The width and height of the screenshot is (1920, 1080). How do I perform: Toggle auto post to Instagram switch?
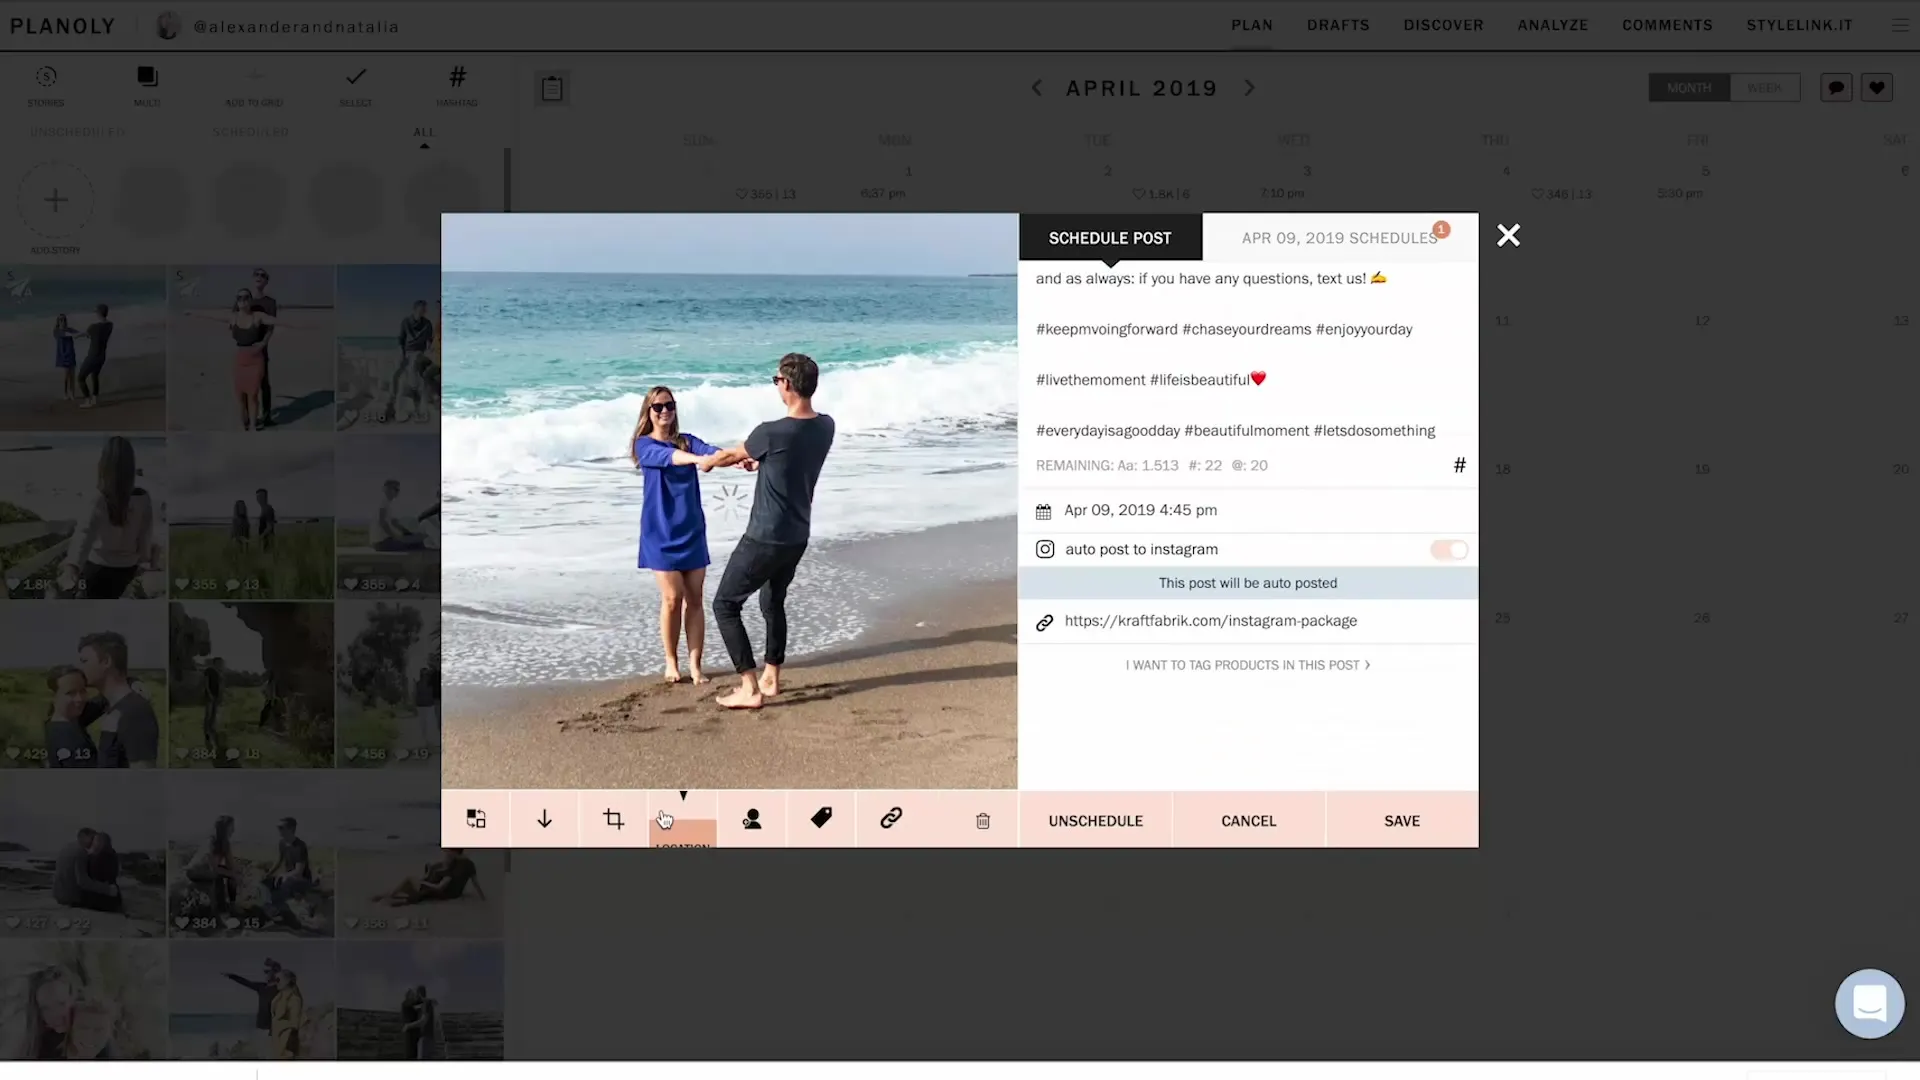point(1449,549)
